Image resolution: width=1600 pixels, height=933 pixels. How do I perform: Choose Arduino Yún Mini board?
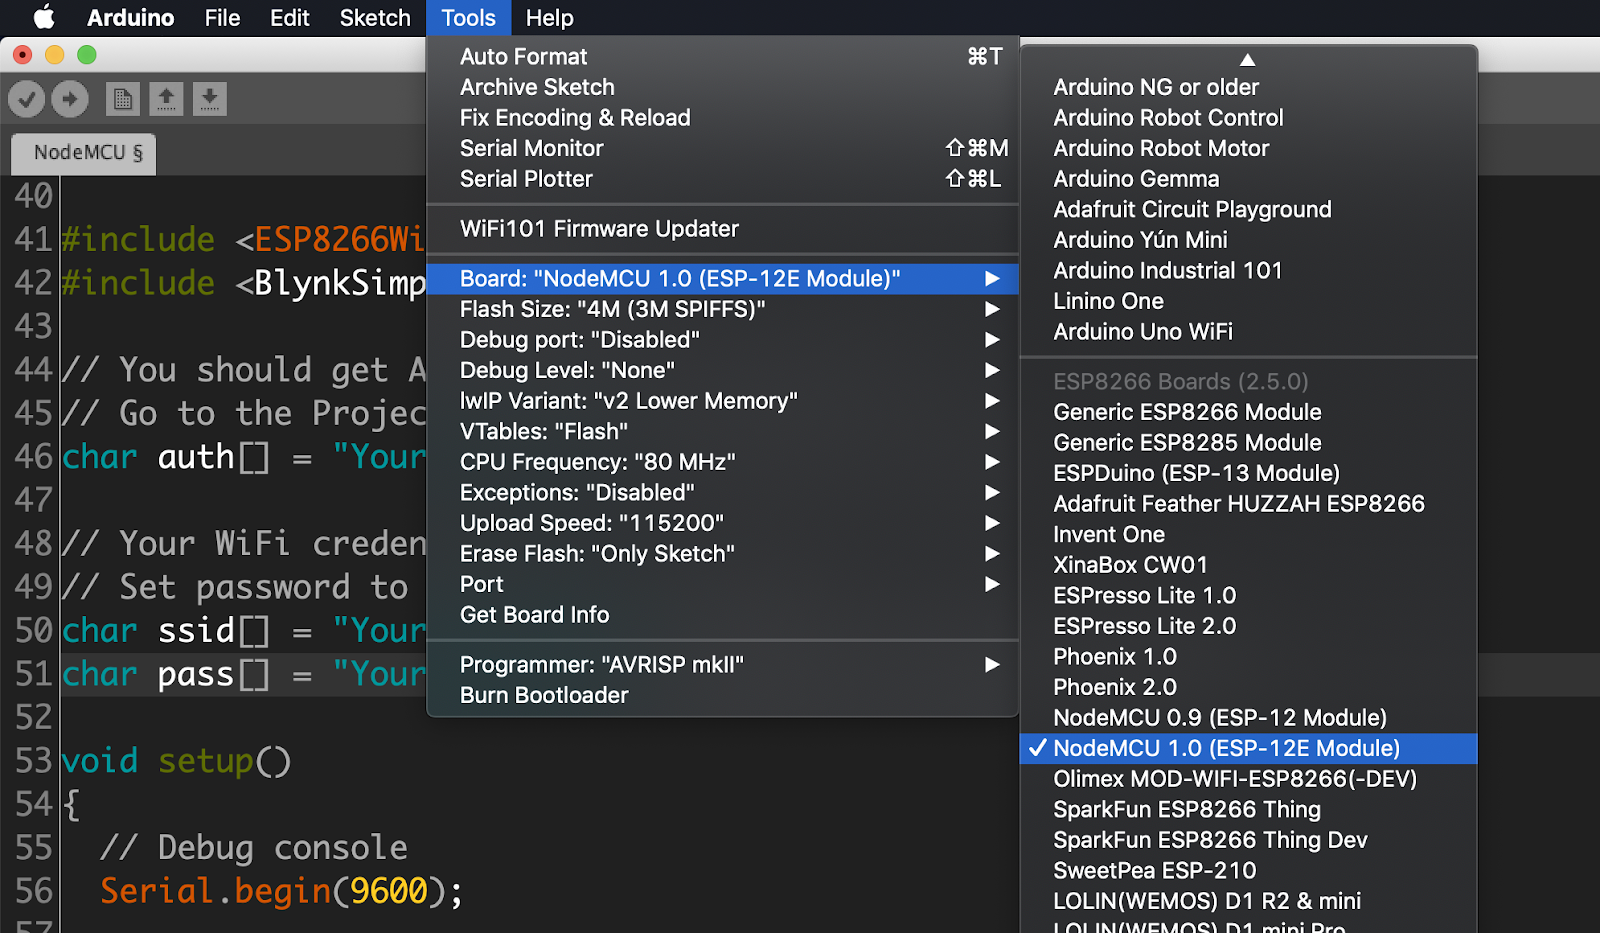pos(1248,240)
